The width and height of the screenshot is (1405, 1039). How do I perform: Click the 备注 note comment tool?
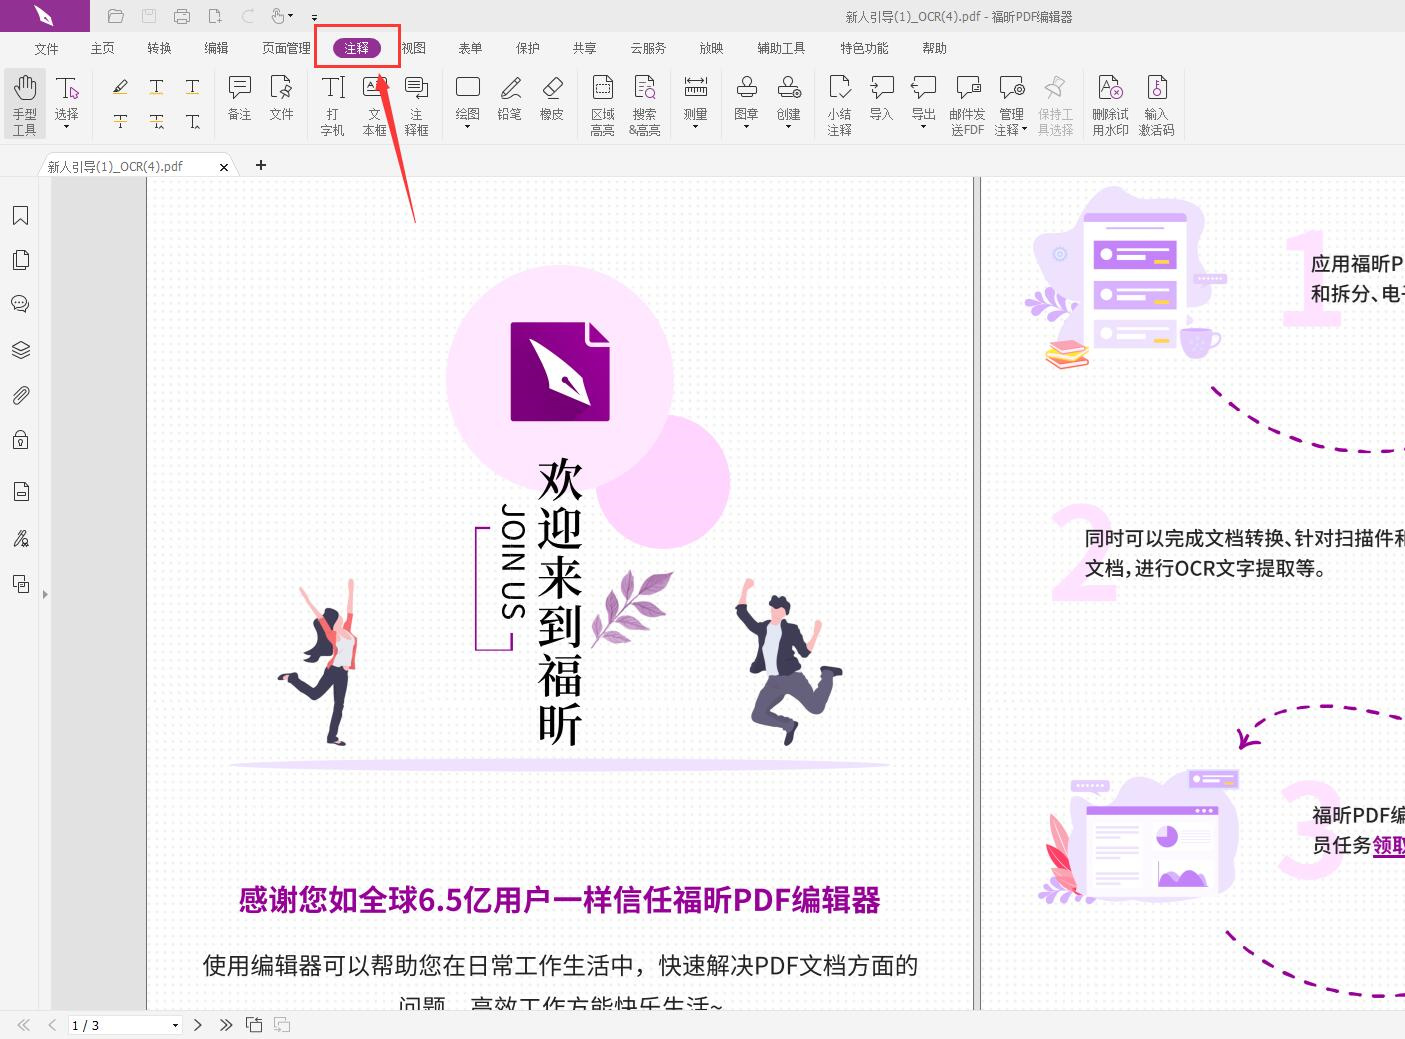coord(238,98)
